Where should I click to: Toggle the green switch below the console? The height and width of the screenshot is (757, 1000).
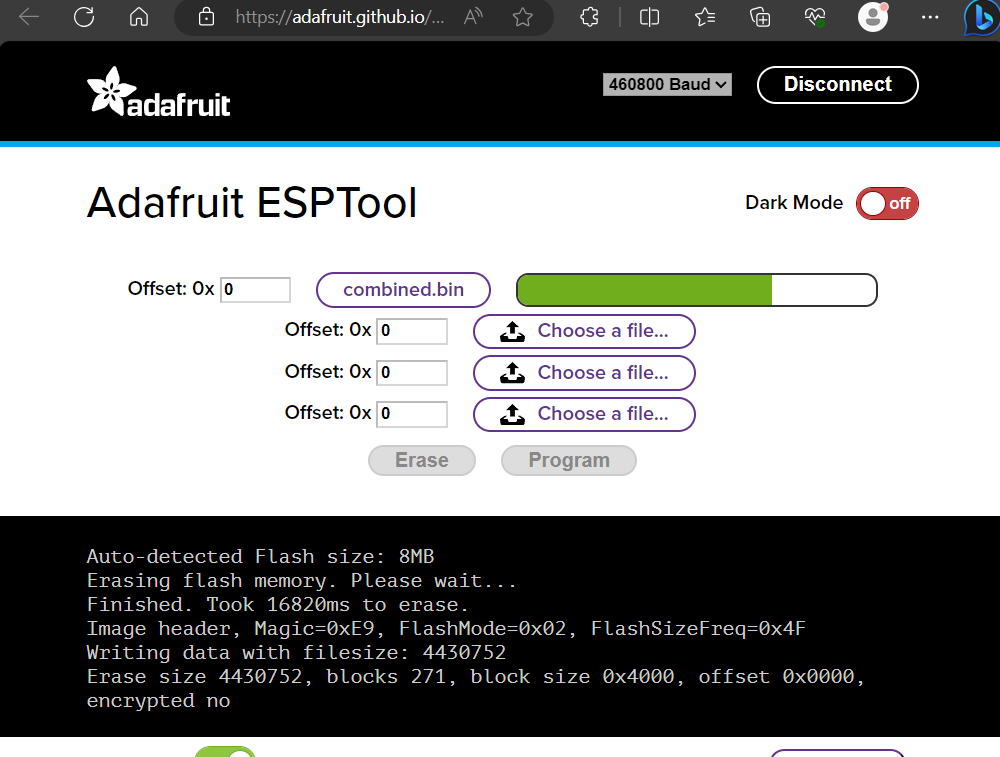click(224, 752)
